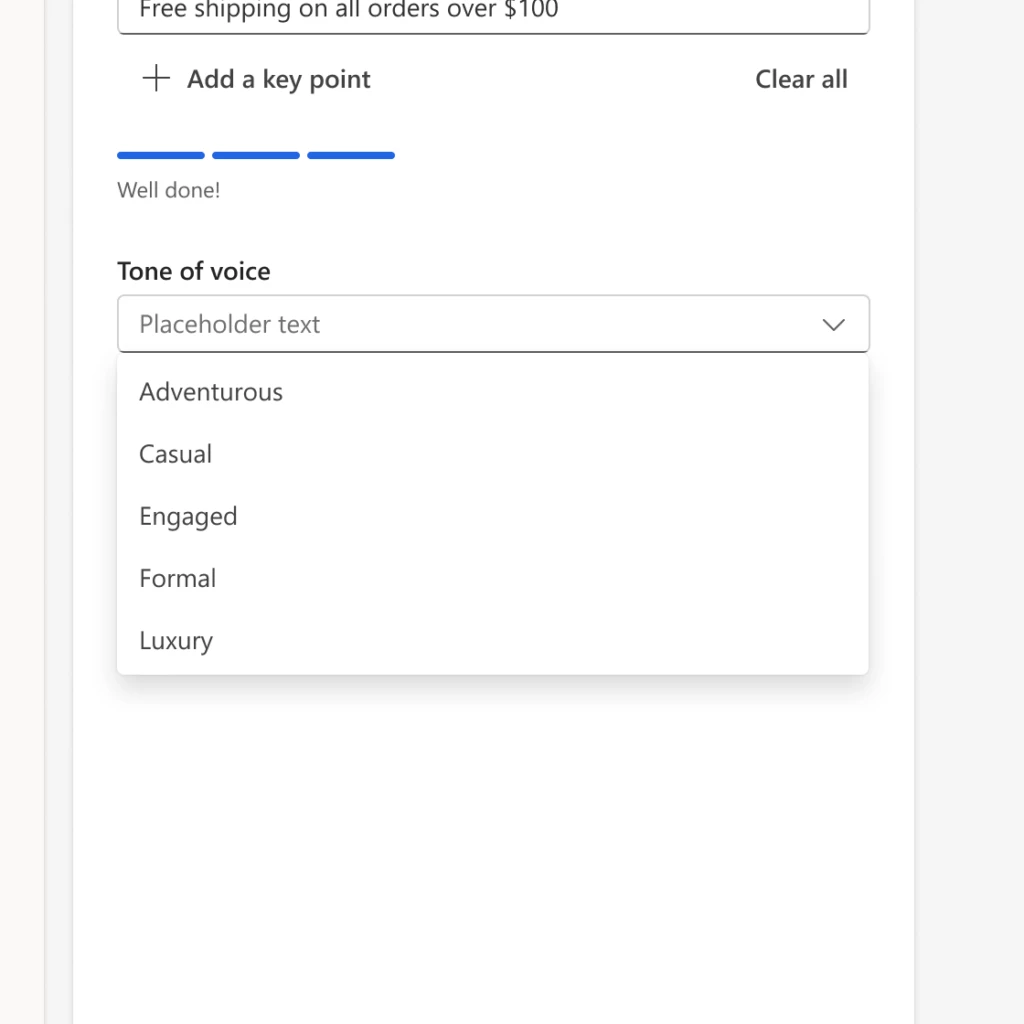This screenshot has width=1024, height=1024.
Task: Click the Well done! status label
Action: coord(169,190)
